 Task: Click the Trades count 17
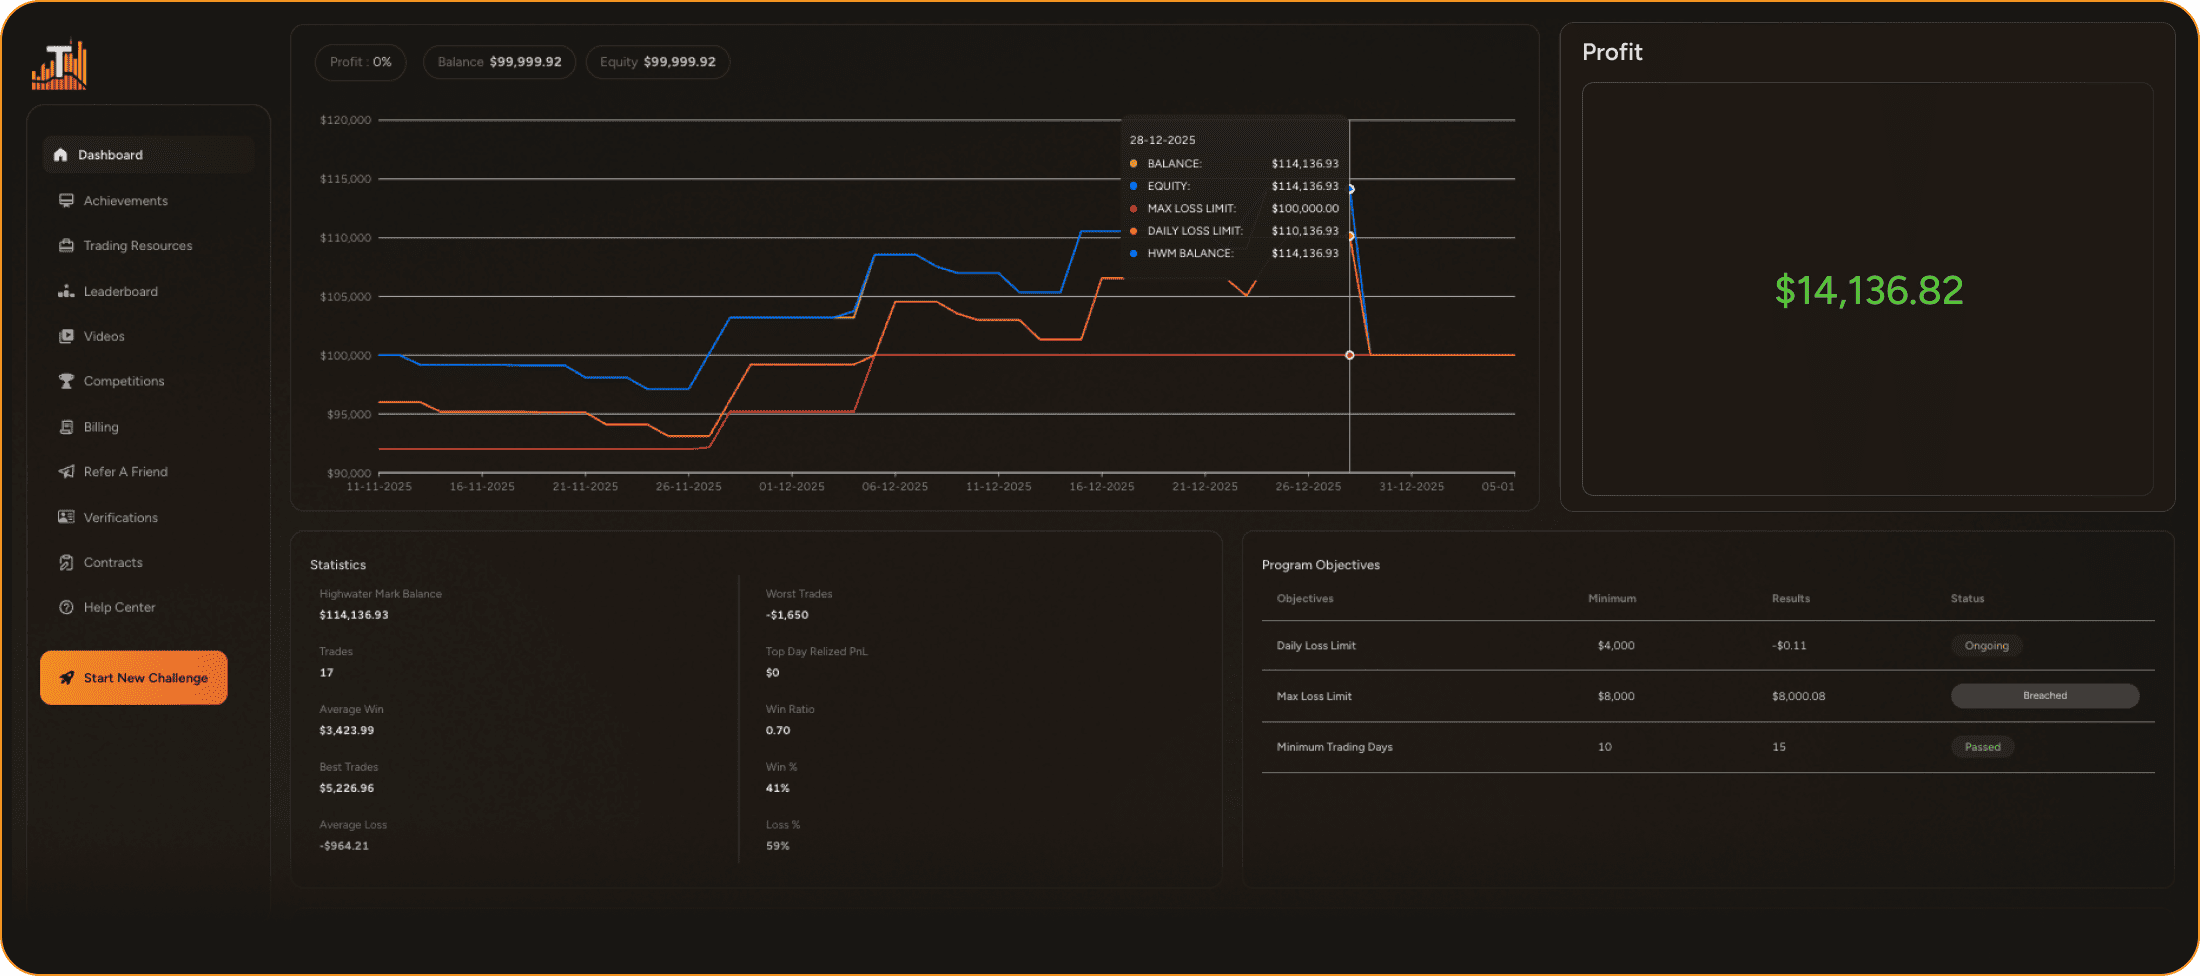[326, 673]
